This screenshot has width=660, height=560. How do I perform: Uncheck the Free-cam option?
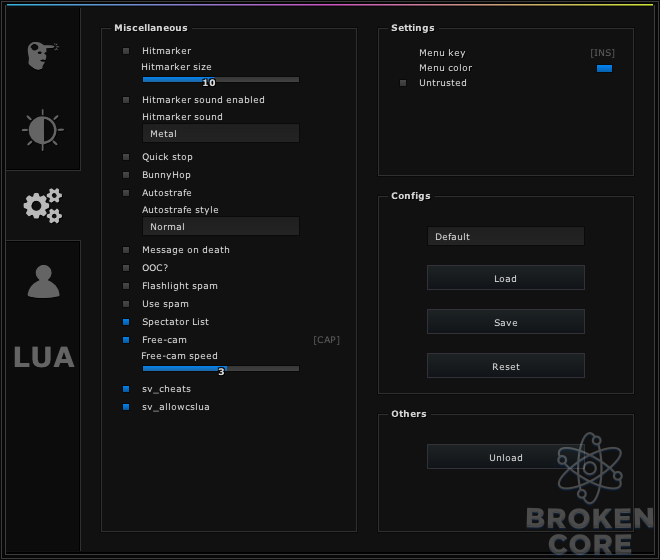(x=126, y=340)
